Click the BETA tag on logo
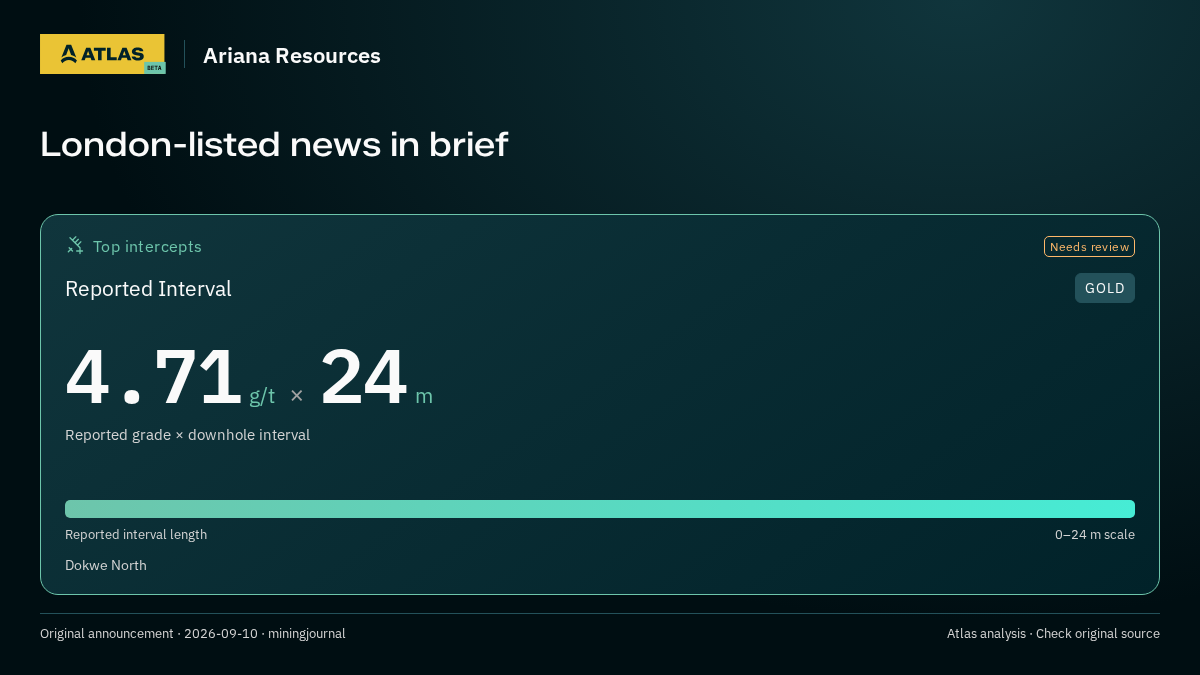1200x675 pixels. [x=154, y=68]
